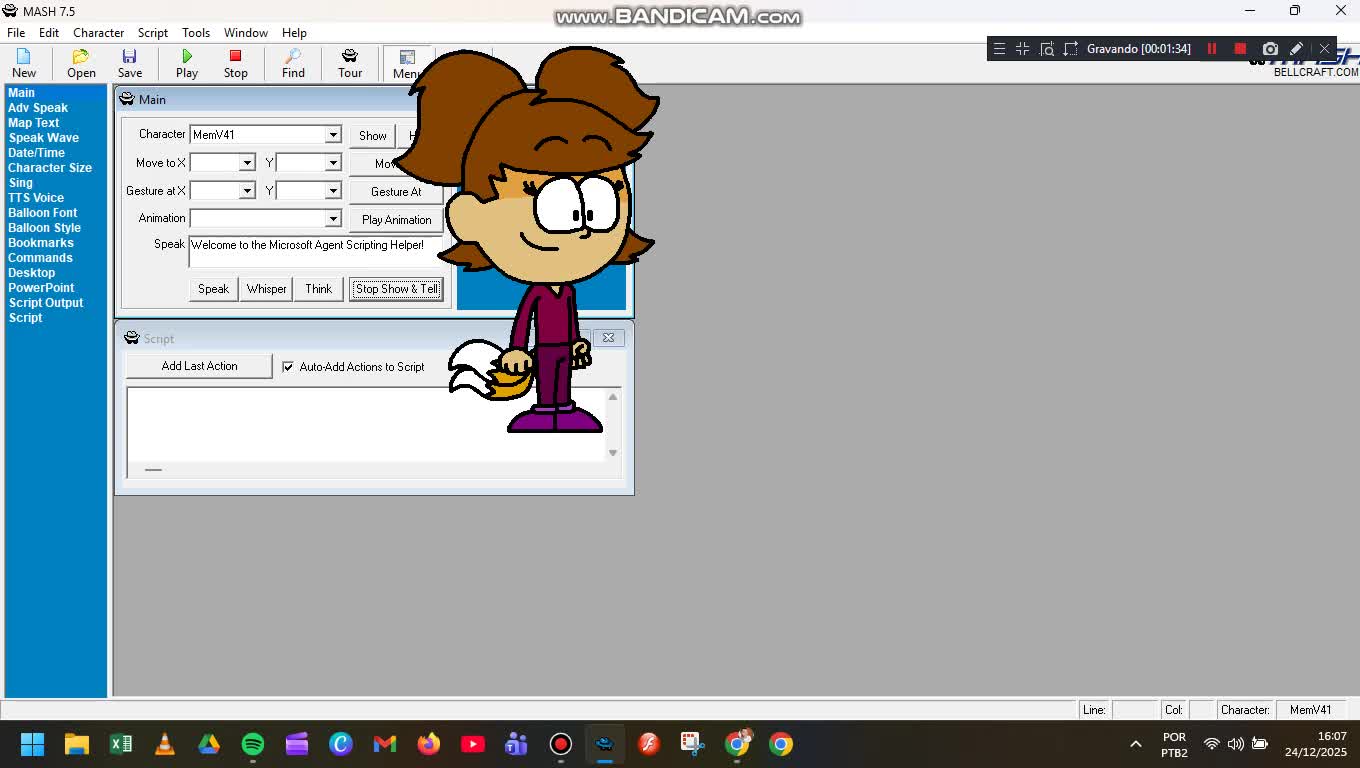This screenshot has width=1360, height=768.
Task: Open Gmail from the taskbar
Action: point(385,744)
